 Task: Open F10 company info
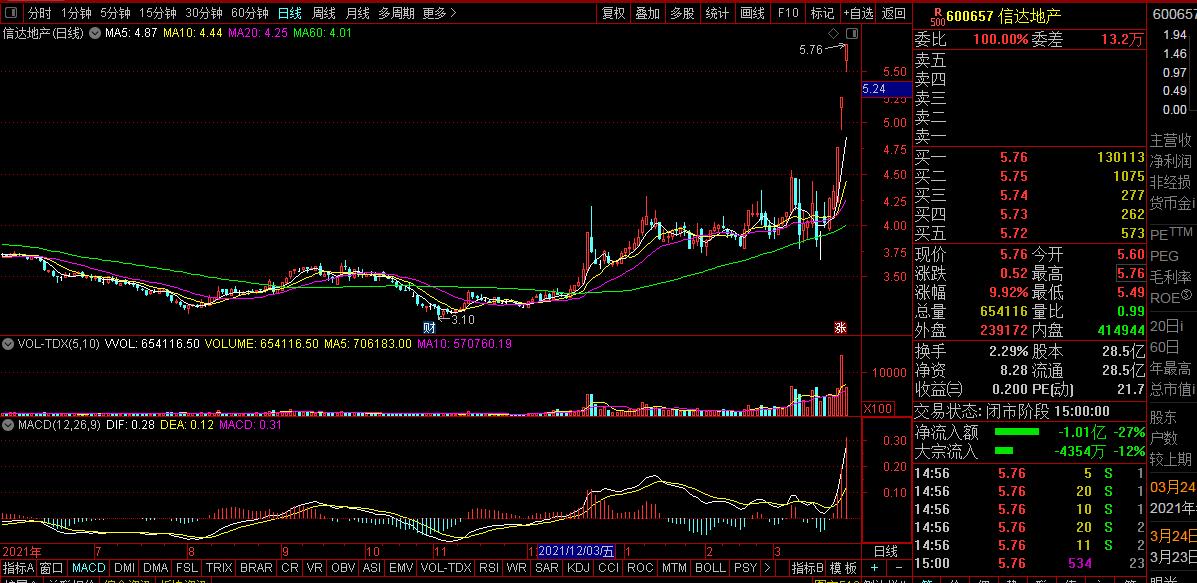[788, 13]
